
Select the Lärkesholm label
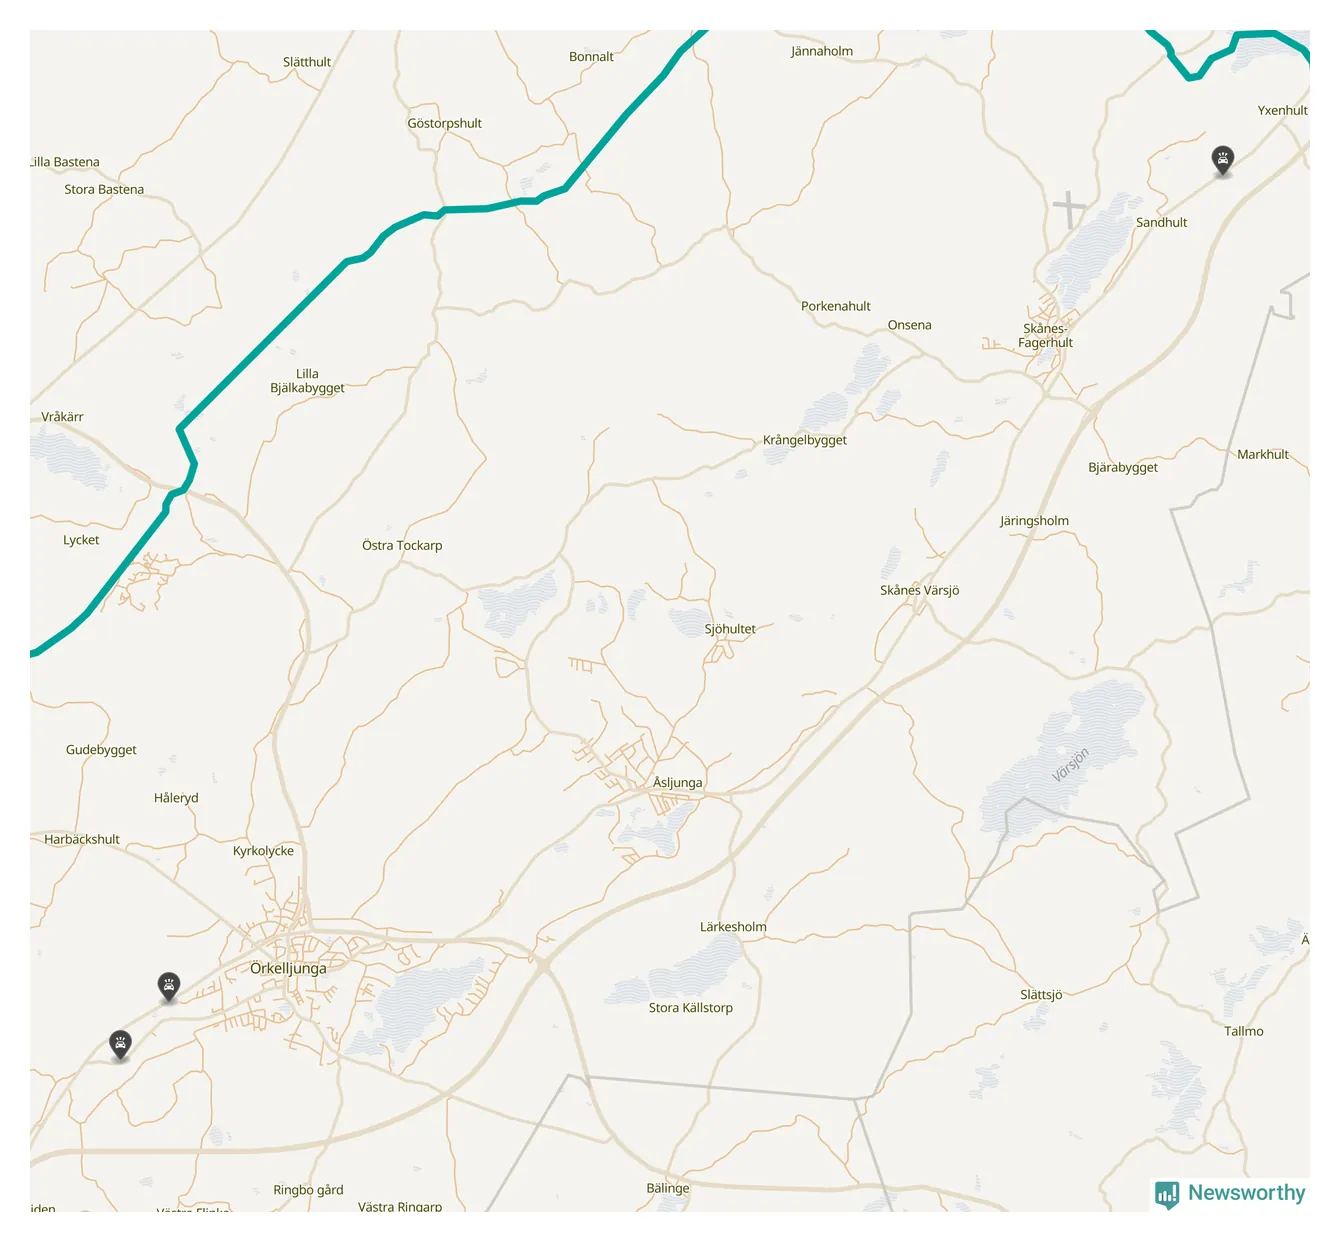733,927
